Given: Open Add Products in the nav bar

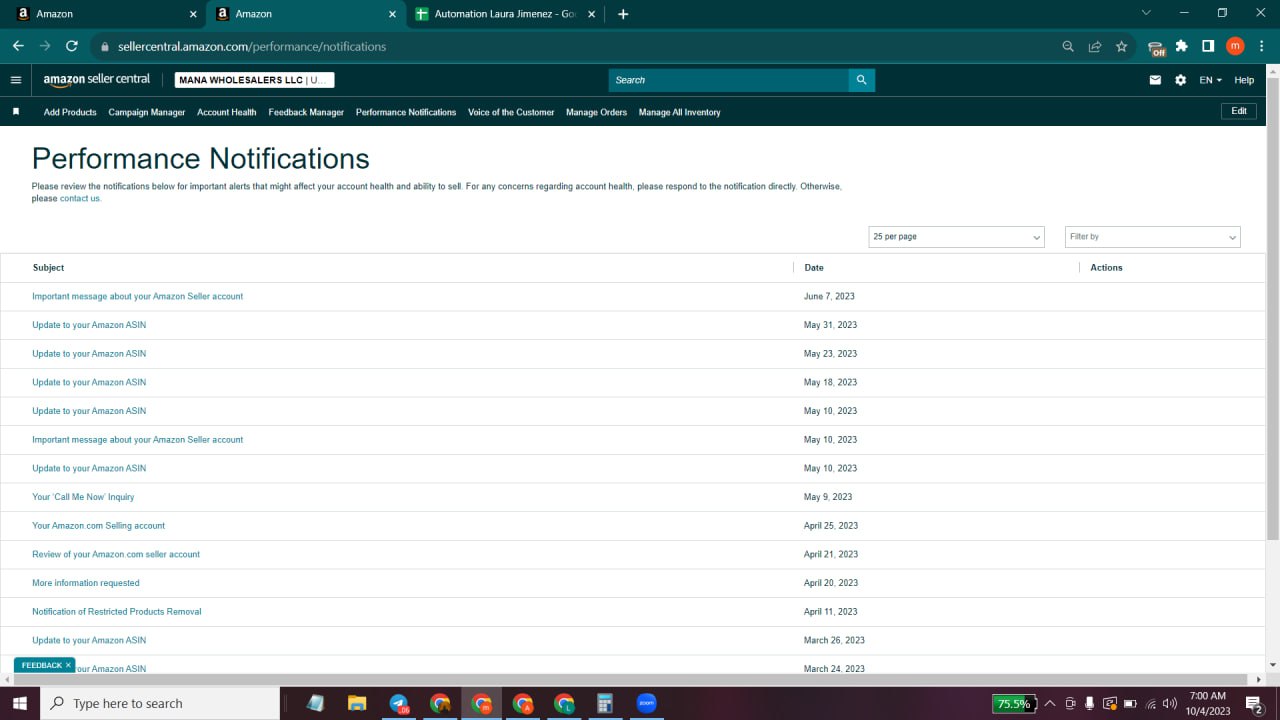Looking at the screenshot, I should 70,112.
